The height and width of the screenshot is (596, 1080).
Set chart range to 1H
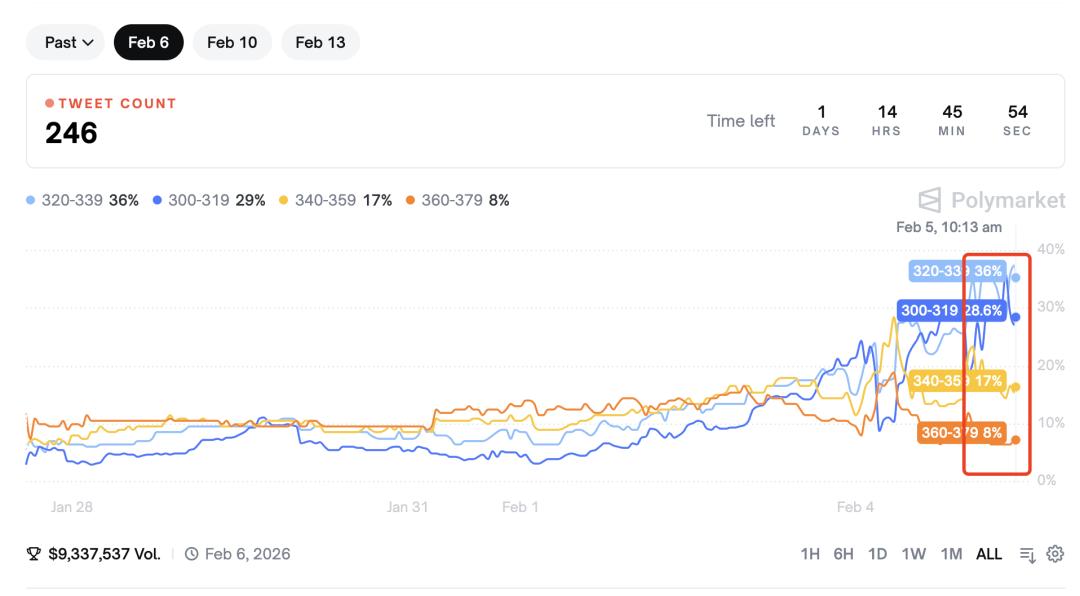[x=811, y=554]
